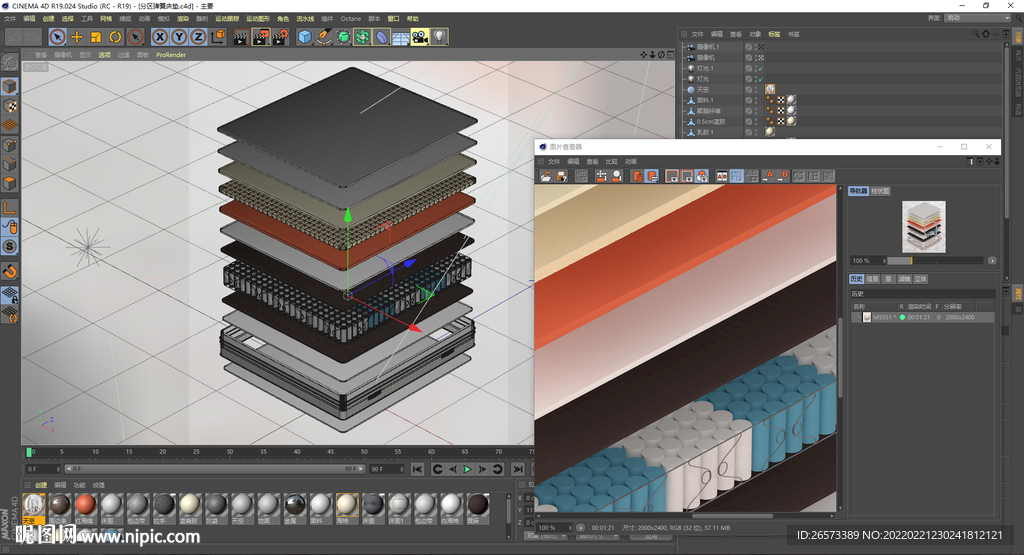The width and height of the screenshot is (1024, 555).
Task: Toggle visibility dots of 天空 object
Action: tap(757, 89)
